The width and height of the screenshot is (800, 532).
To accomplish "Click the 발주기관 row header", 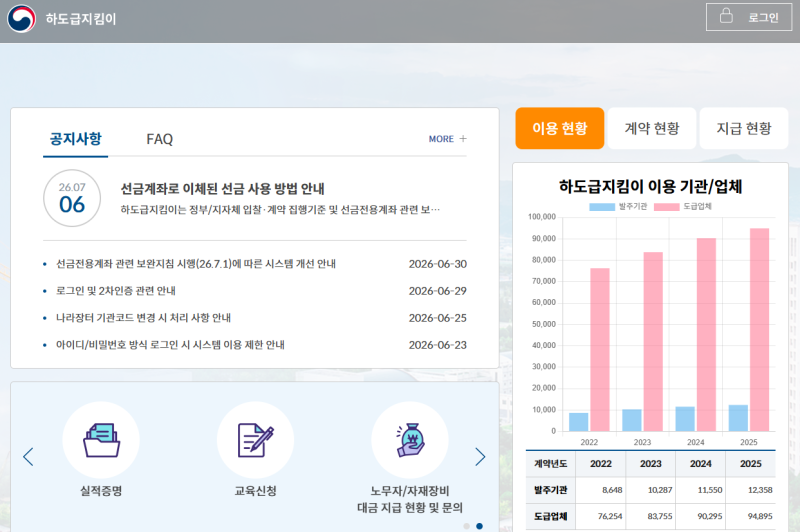I will (551, 490).
